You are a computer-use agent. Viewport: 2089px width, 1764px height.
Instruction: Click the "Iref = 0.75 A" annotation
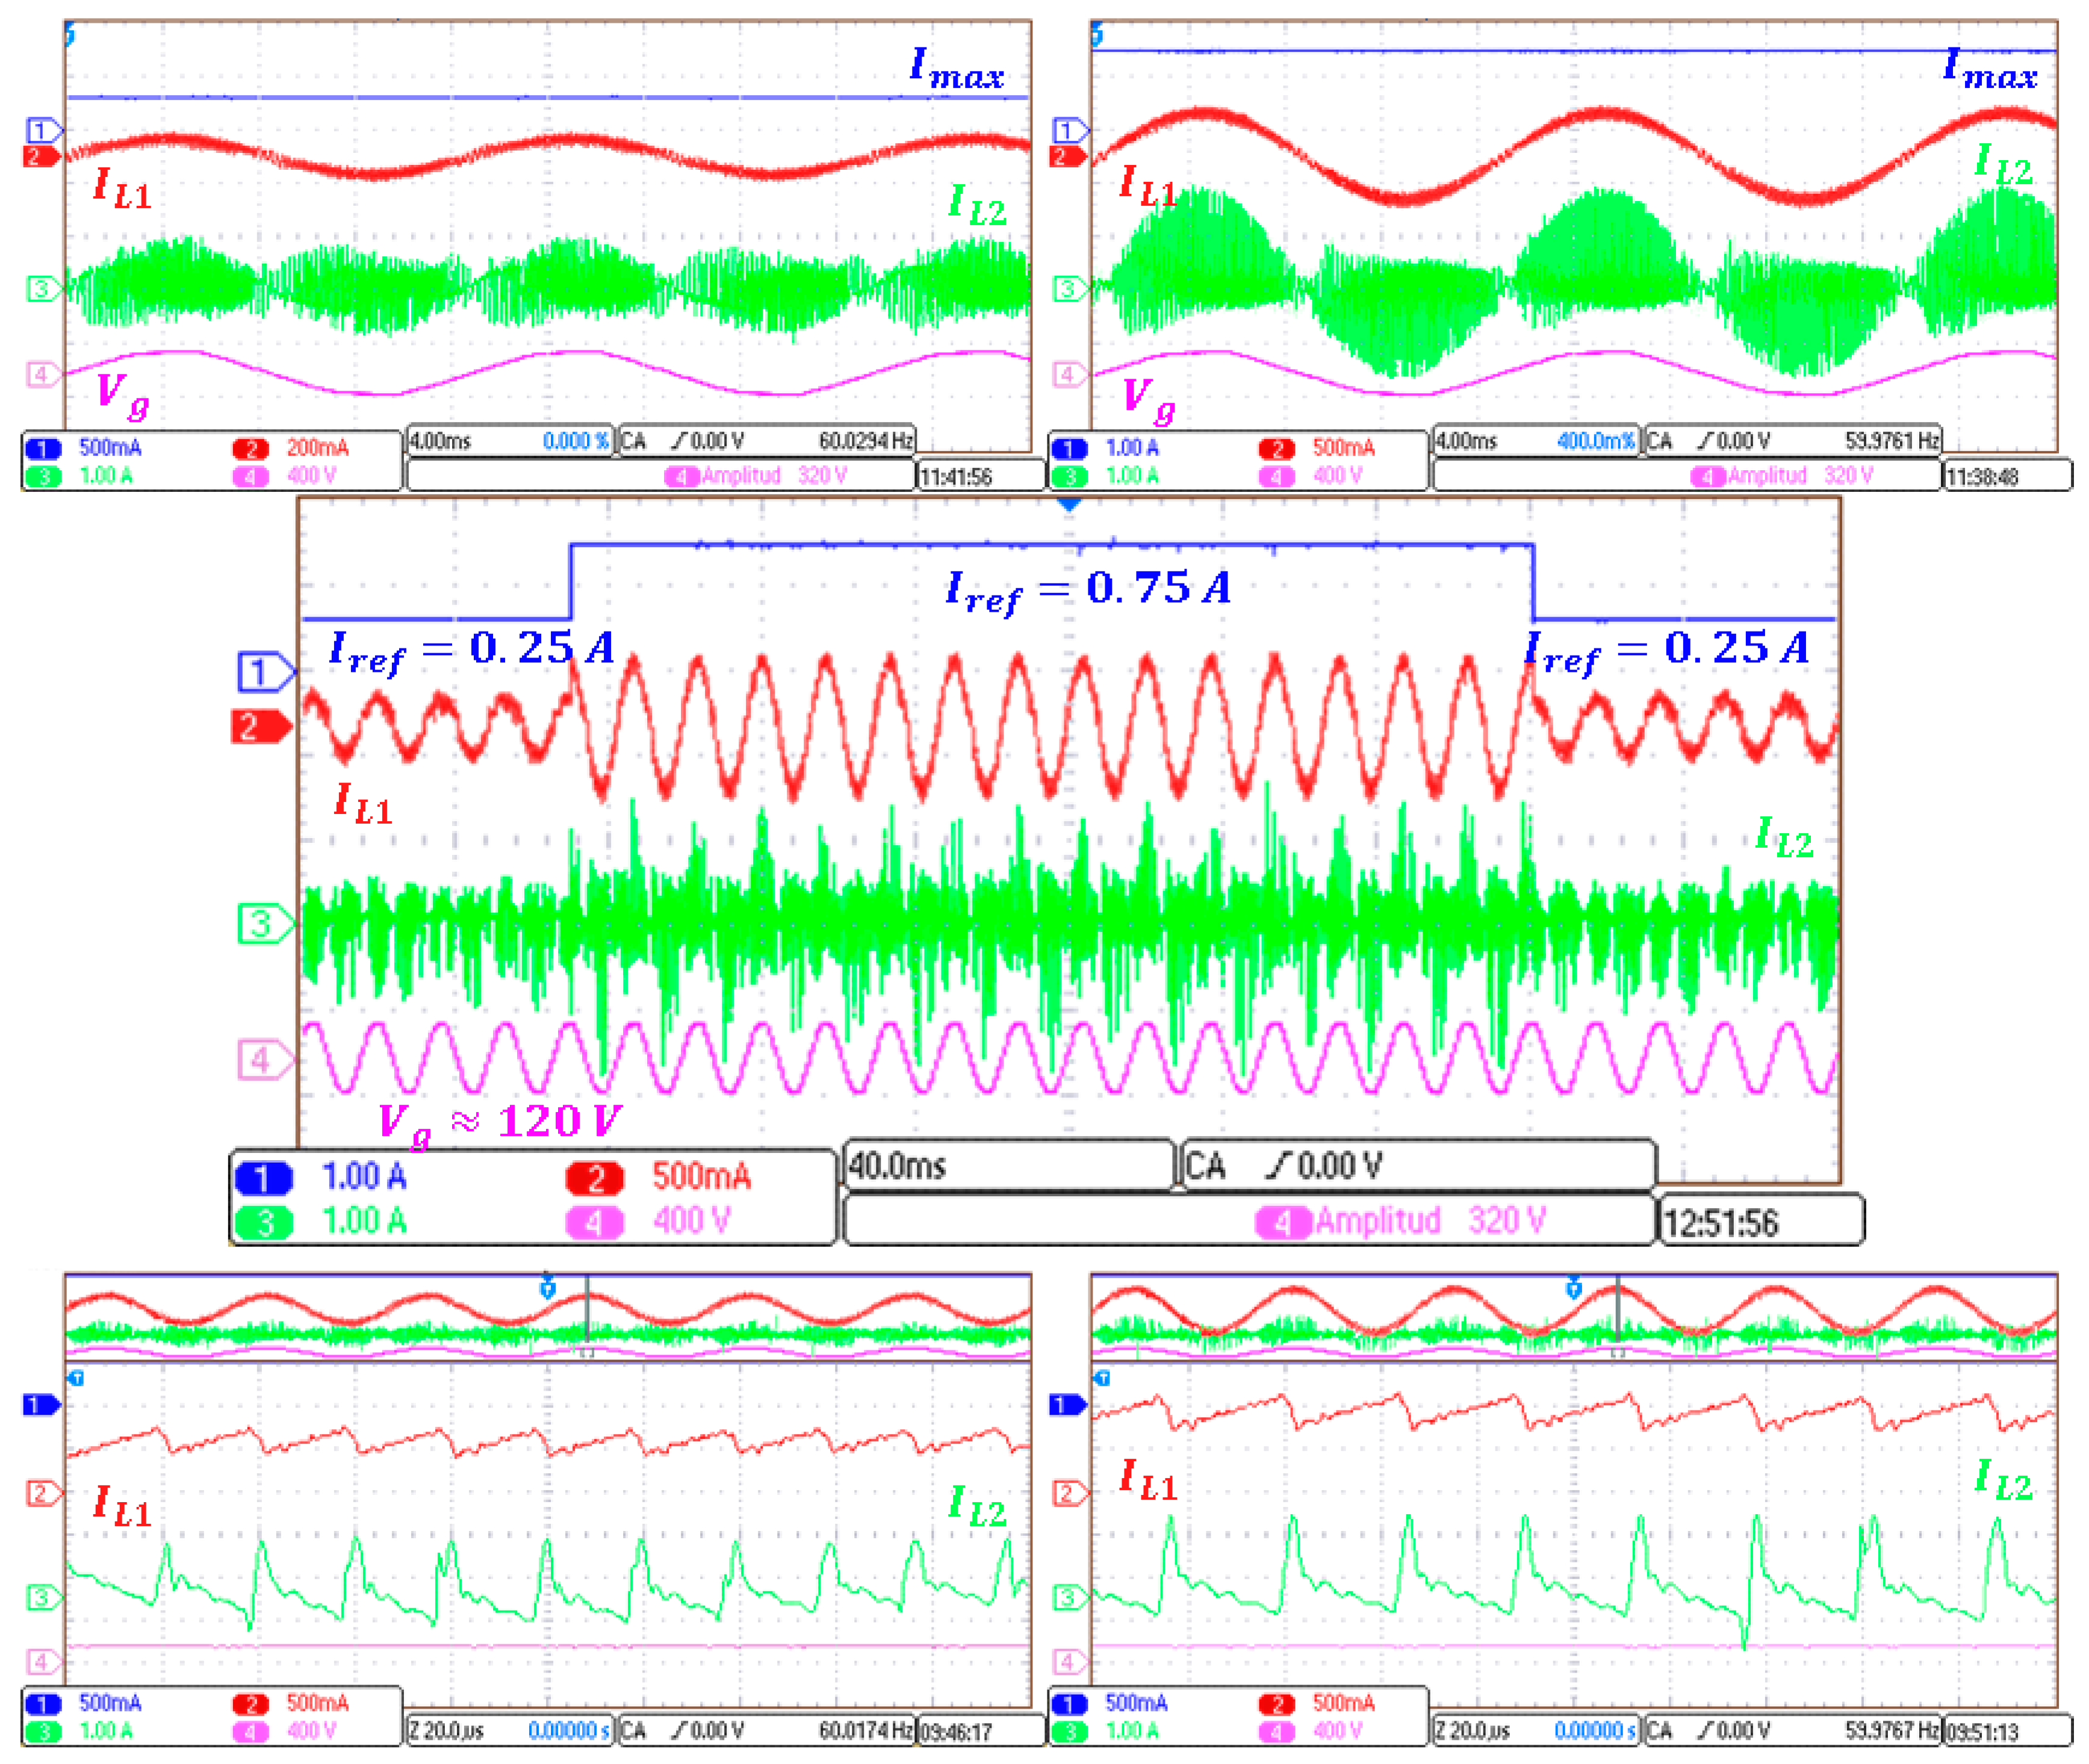(x=1088, y=590)
